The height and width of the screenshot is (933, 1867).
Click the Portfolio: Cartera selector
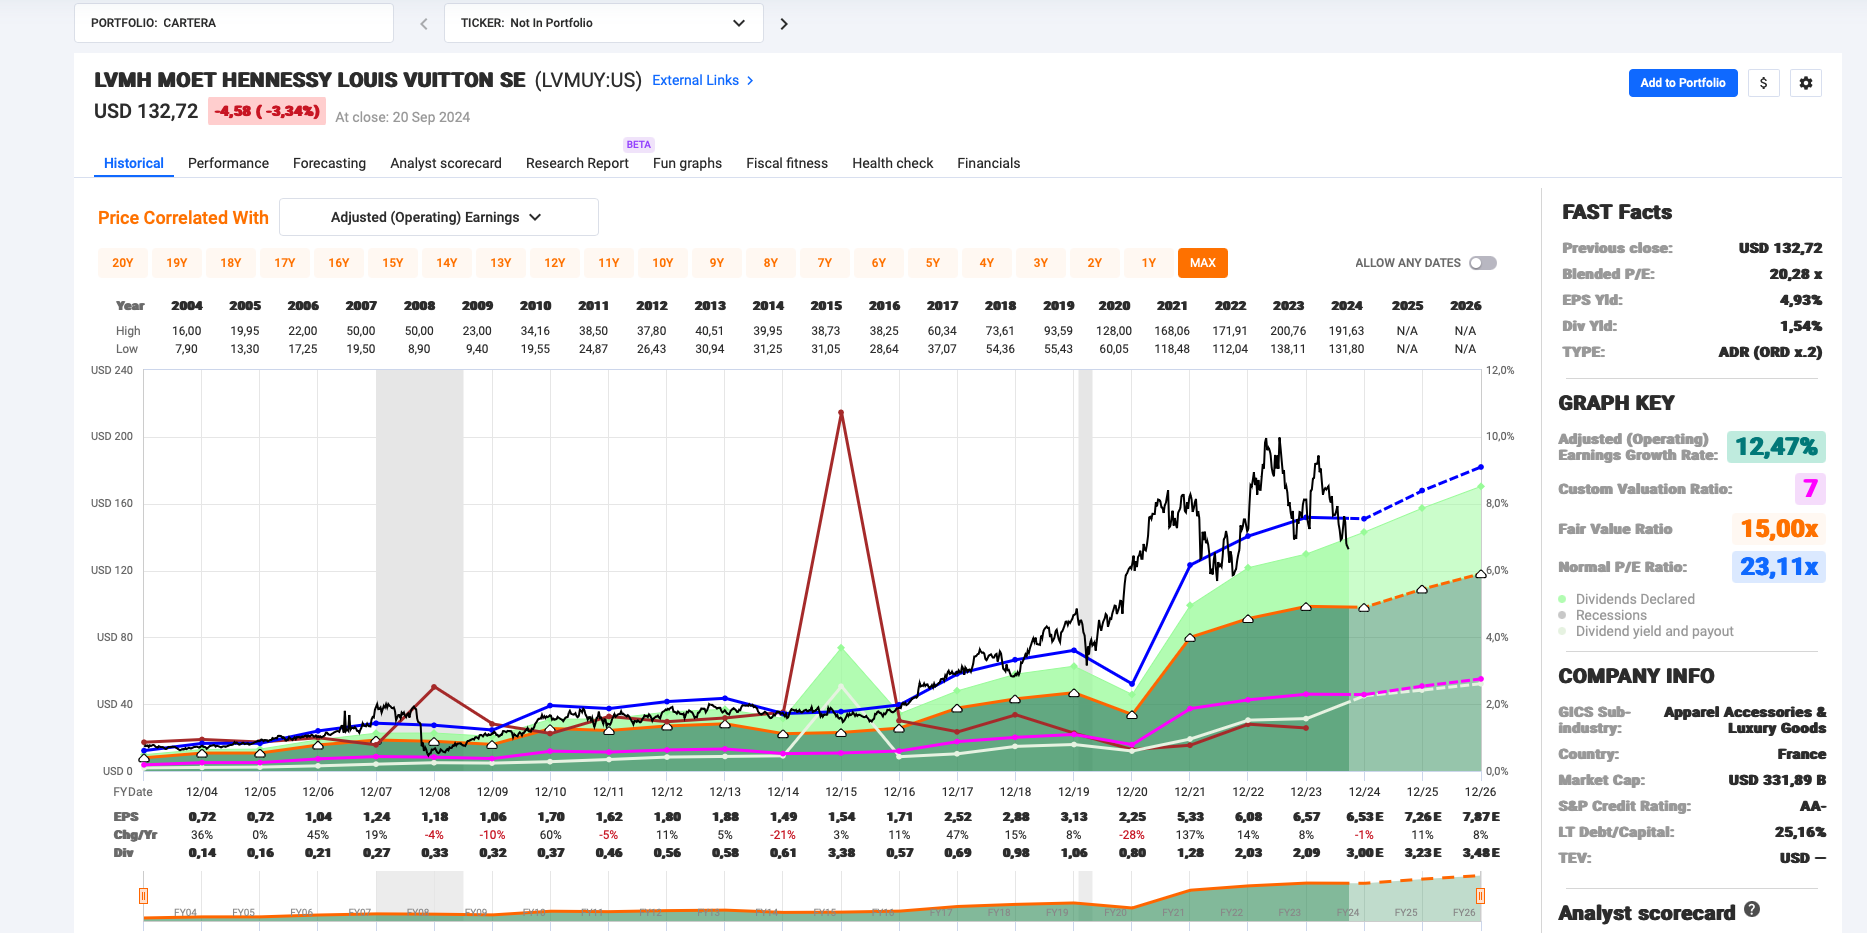coord(234,23)
